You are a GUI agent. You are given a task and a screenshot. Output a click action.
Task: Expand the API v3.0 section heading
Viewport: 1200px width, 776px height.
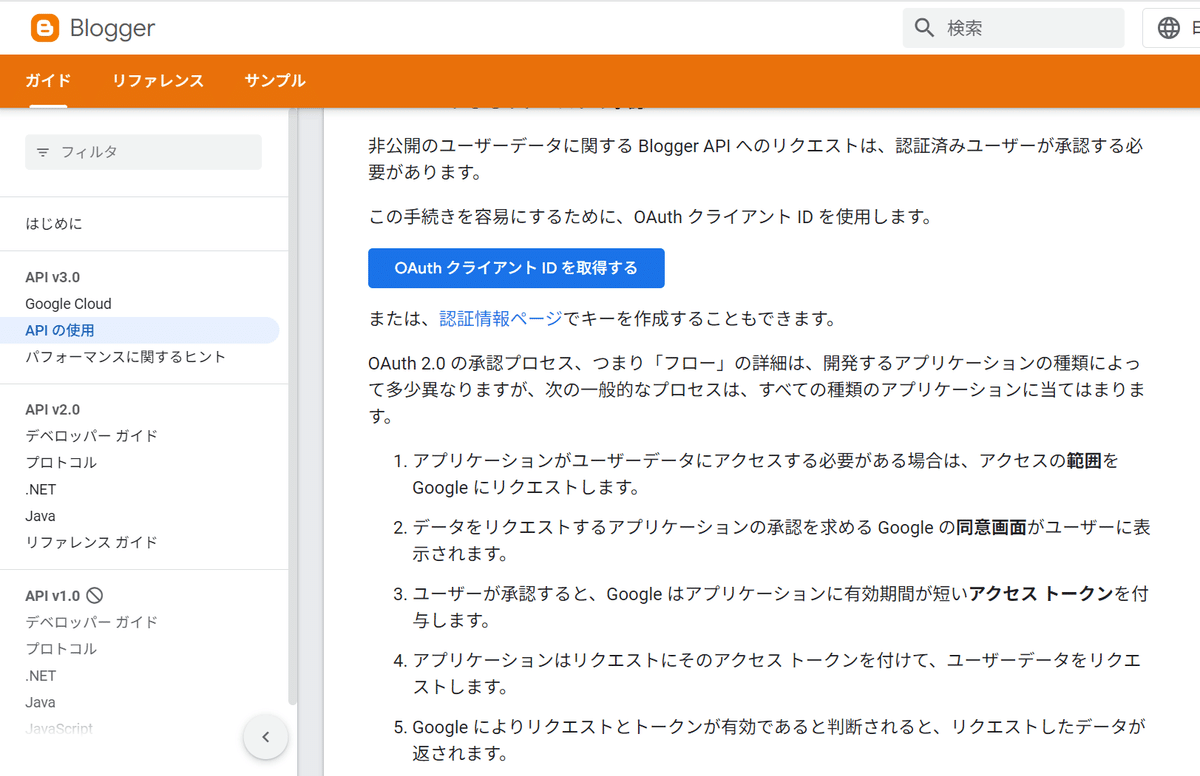pyautogui.click(x=52, y=277)
